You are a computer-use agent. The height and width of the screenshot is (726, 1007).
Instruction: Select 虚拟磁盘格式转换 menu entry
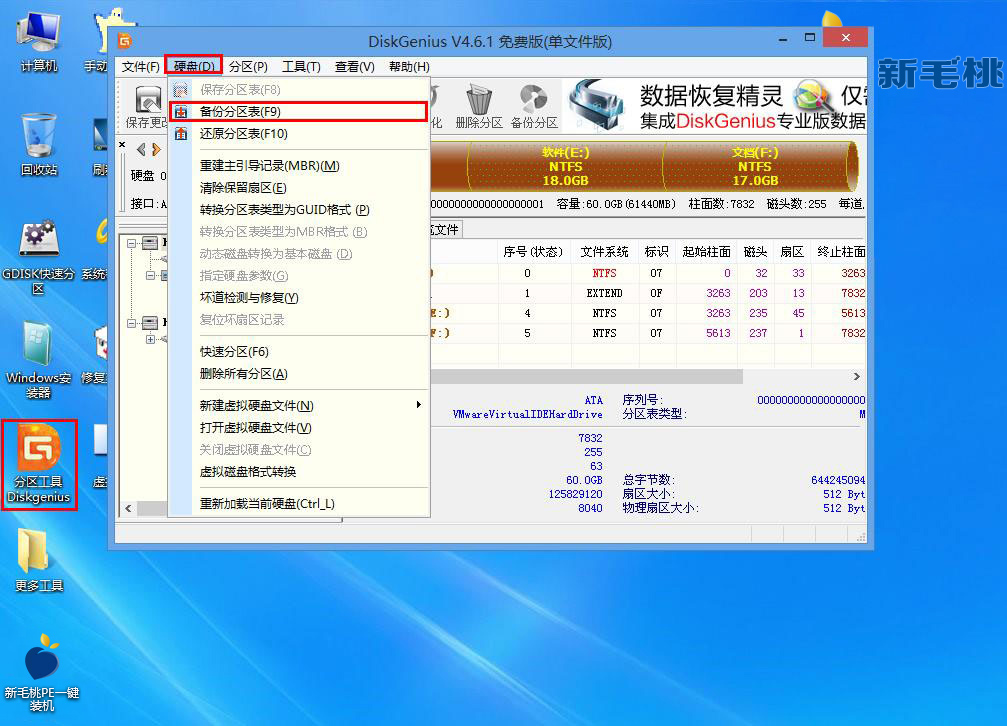click(299, 472)
